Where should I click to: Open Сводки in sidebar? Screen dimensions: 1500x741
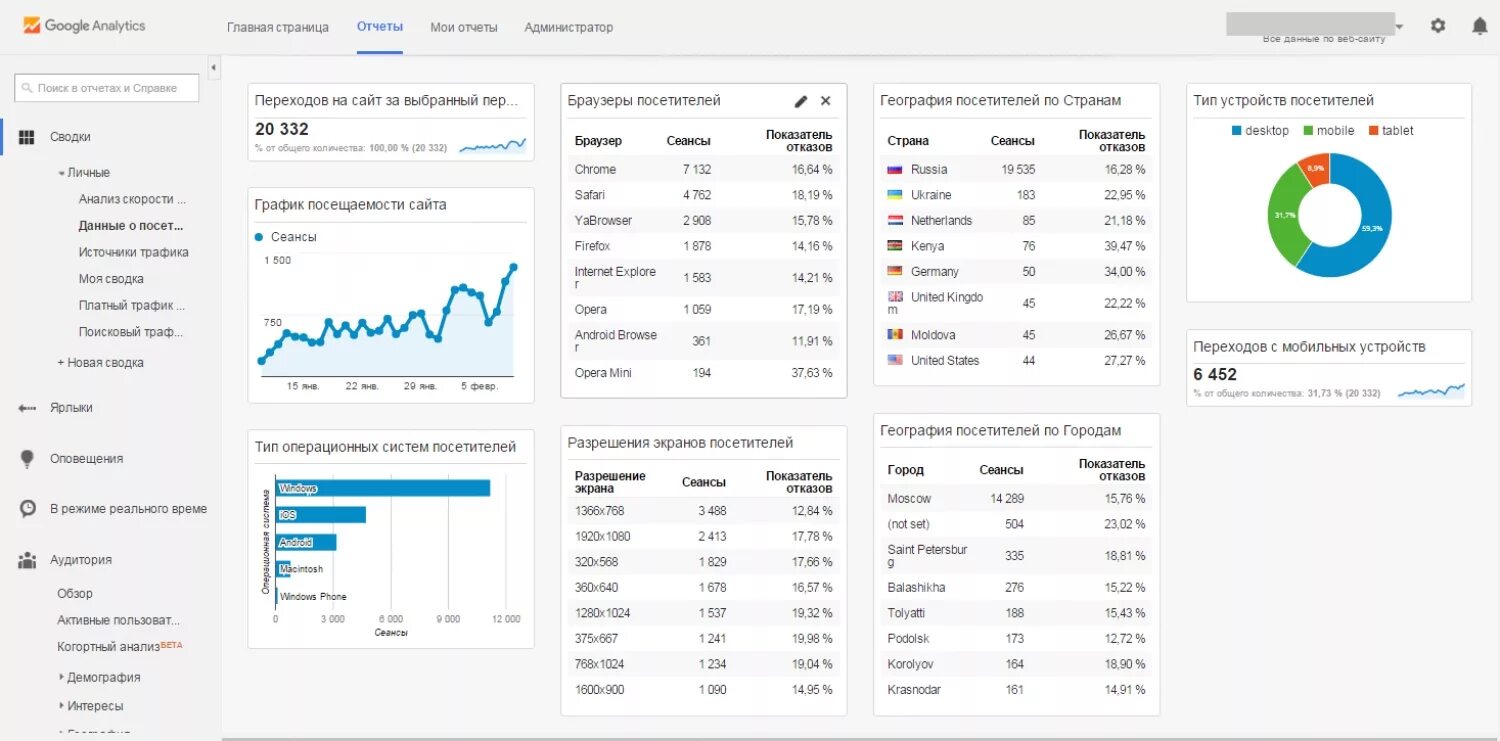click(70, 137)
